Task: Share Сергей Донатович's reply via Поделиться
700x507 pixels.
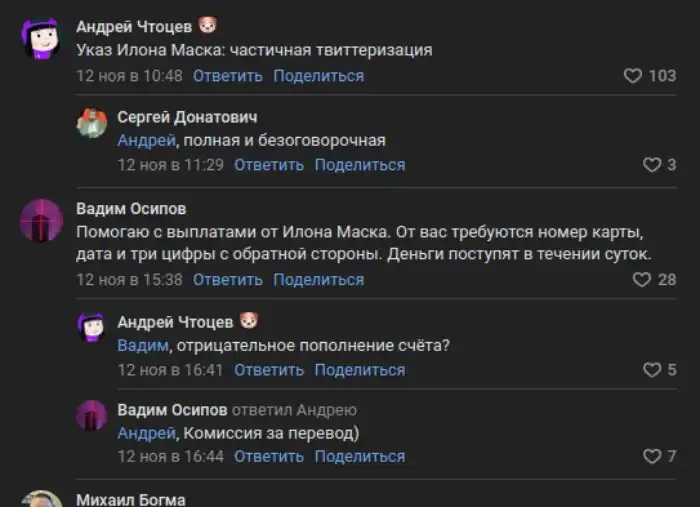Action: [360, 165]
